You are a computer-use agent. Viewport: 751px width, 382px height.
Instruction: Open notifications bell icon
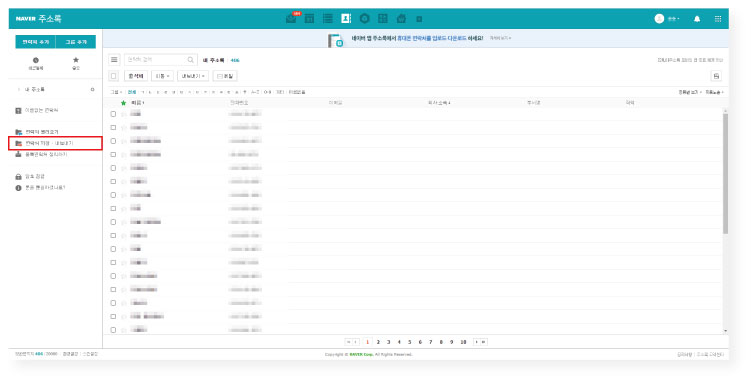pyautogui.click(x=697, y=19)
